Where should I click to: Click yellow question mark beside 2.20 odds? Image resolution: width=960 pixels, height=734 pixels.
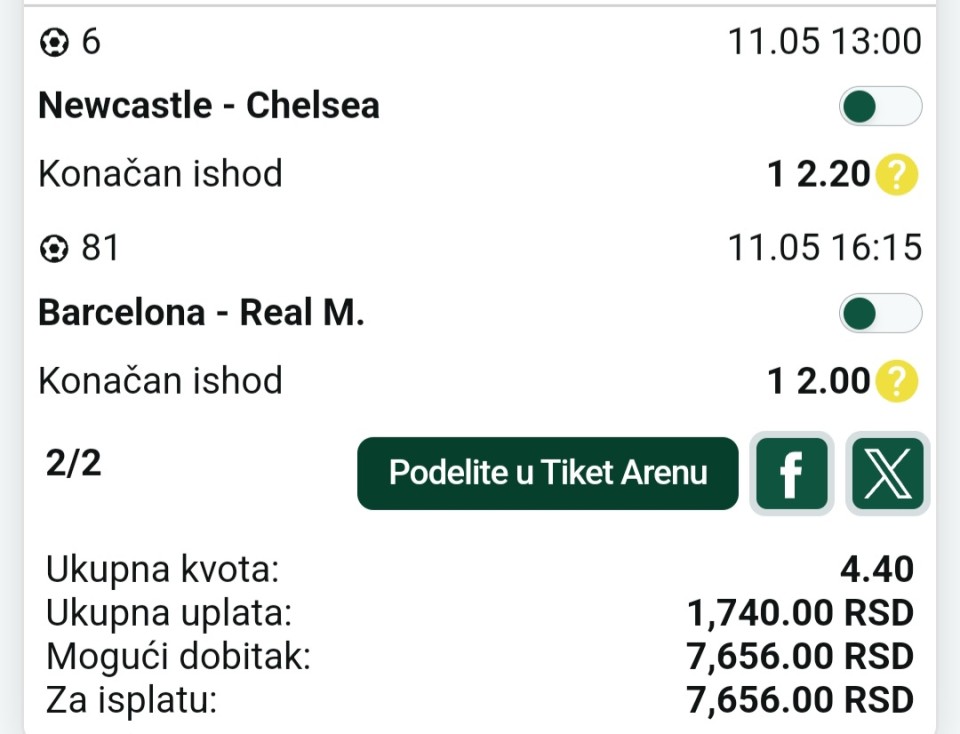[x=896, y=174]
